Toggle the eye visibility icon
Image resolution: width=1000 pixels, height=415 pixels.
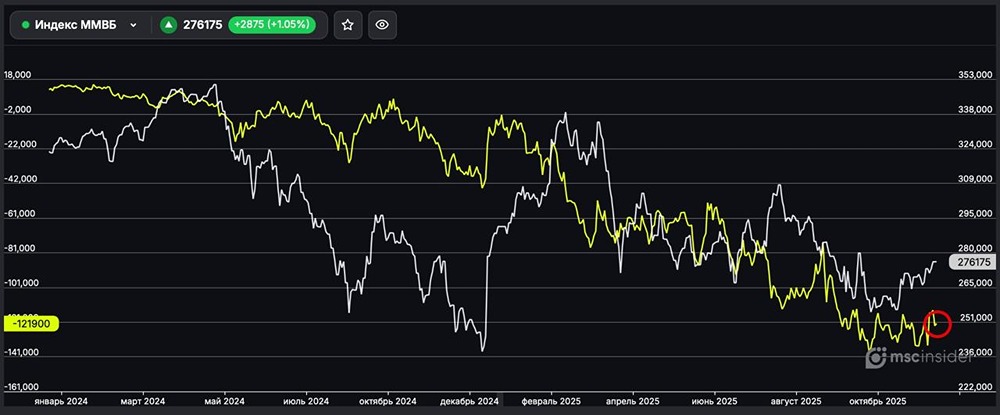pyautogui.click(x=380, y=25)
